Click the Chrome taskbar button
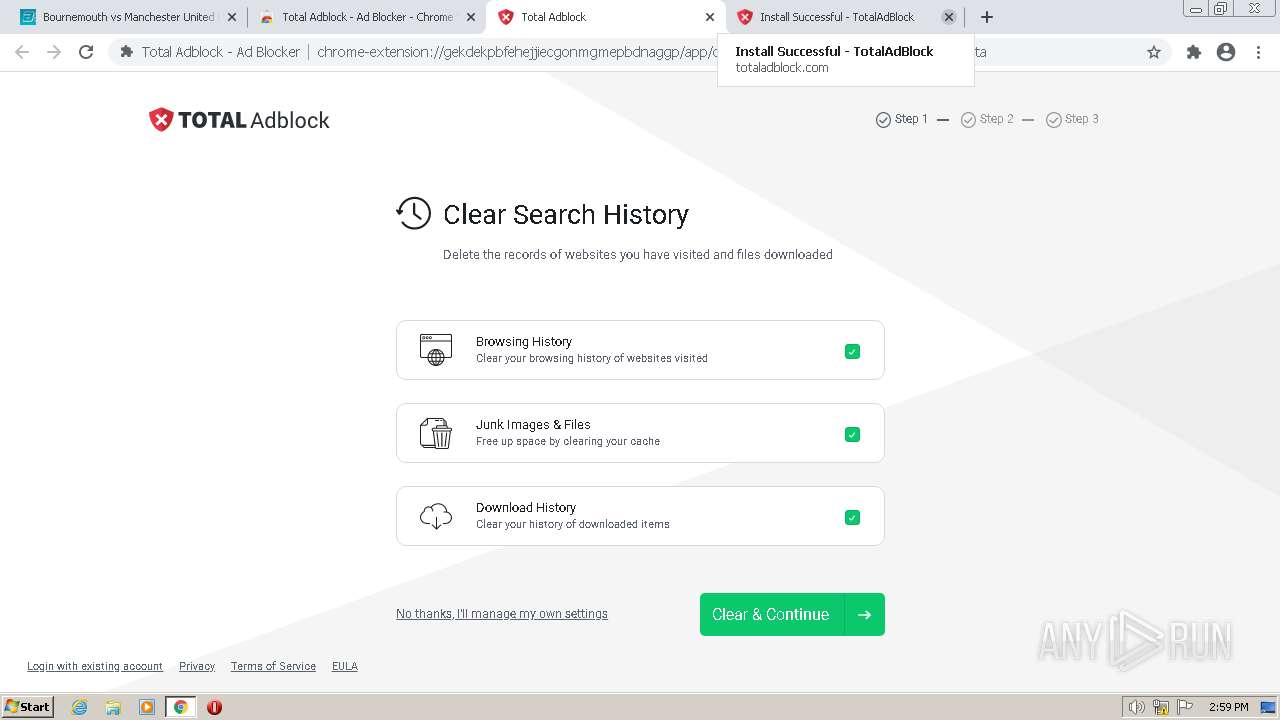1280x720 pixels. pos(181,707)
